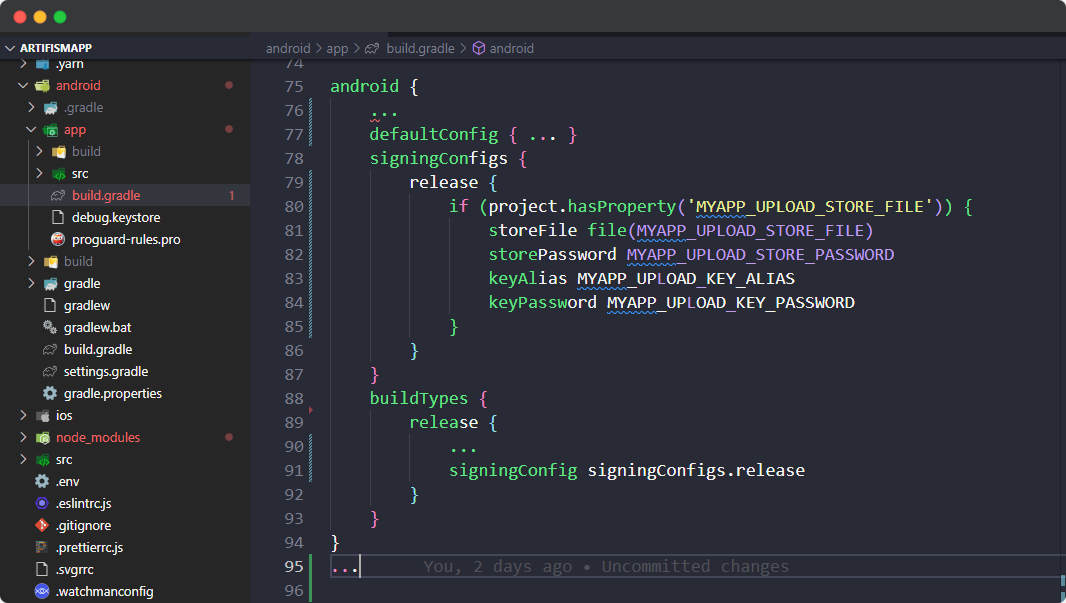Collapse the android folder
Screen dimensions: 1066x603
pyautogui.click(x=23, y=85)
